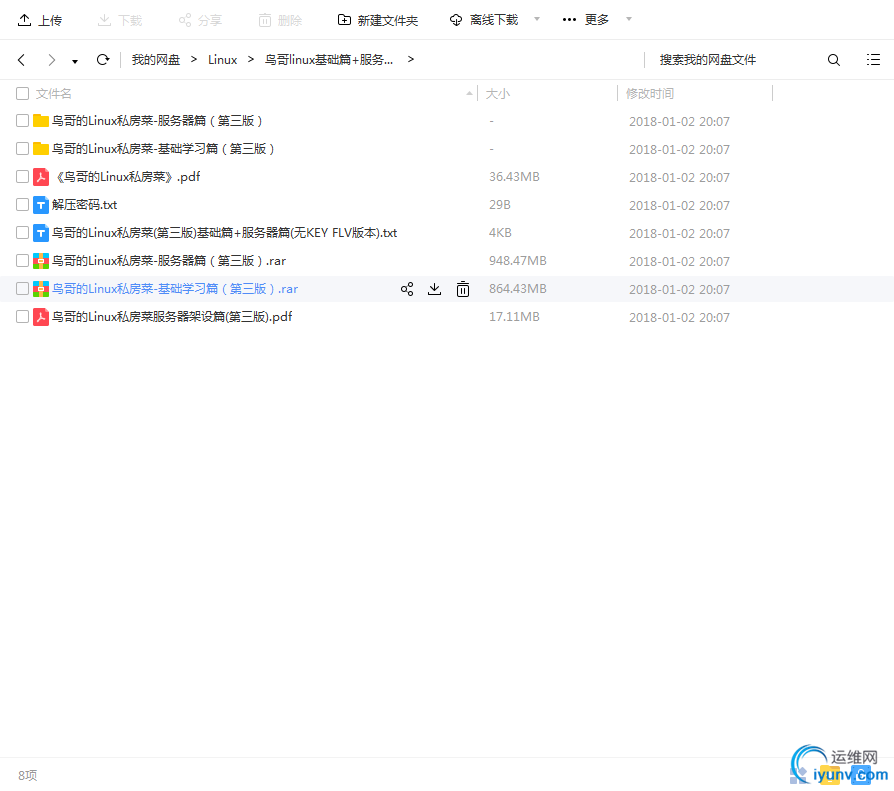This screenshot has height=791, width=894.
Task: Check the 服务器架设篇(第三版).pdf checkbox
Action: coord(22,316)
